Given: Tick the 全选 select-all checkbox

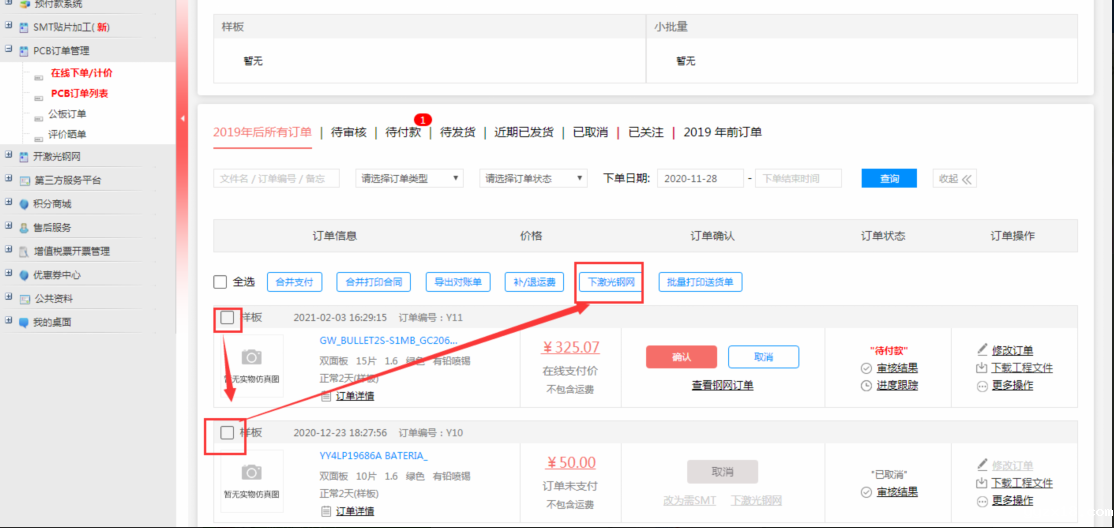Looking at the screenshot, I should [220, 282].
